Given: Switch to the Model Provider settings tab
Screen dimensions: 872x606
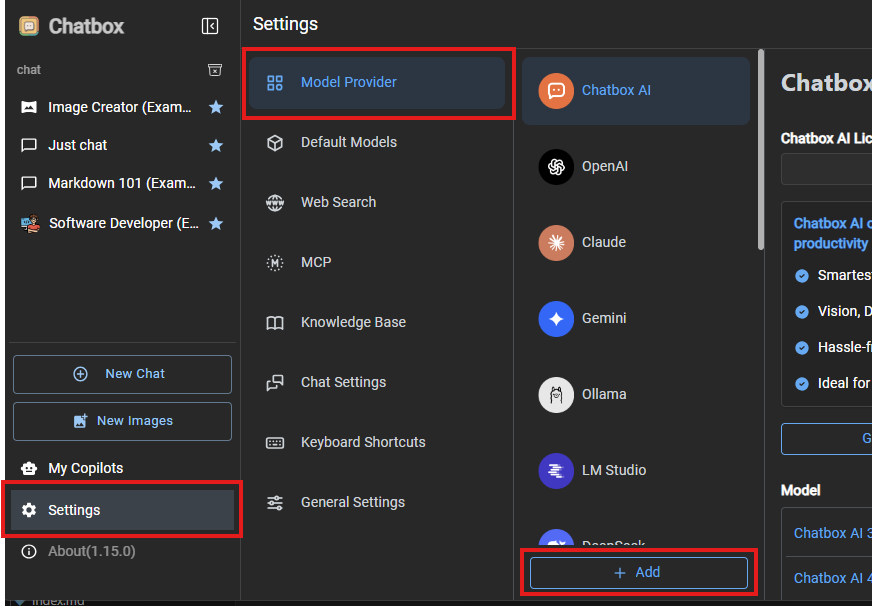Looking at the screenshot, I should point(377,83).
